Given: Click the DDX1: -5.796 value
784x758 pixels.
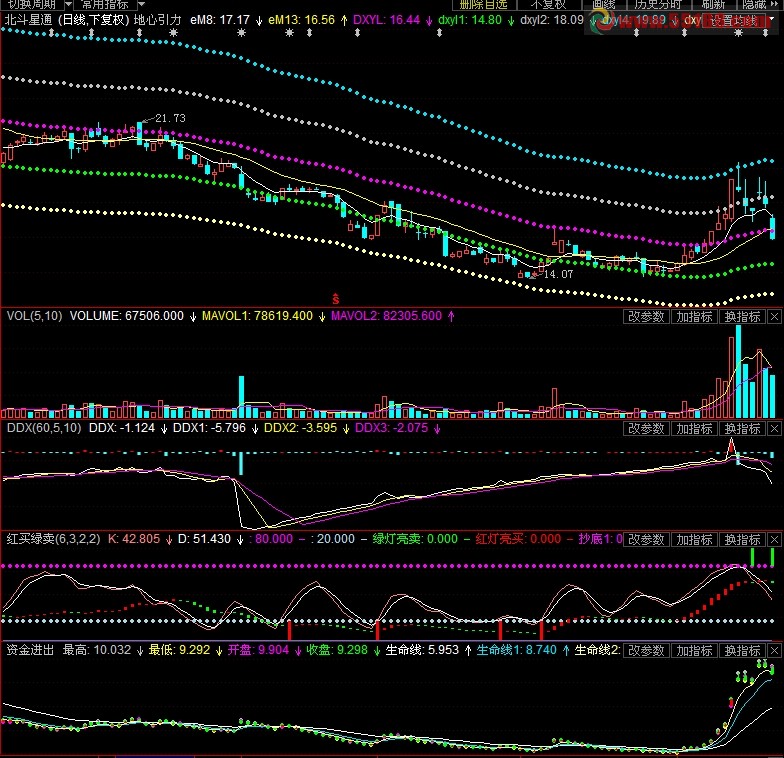Looking at the screenshot, I should 210,428.
